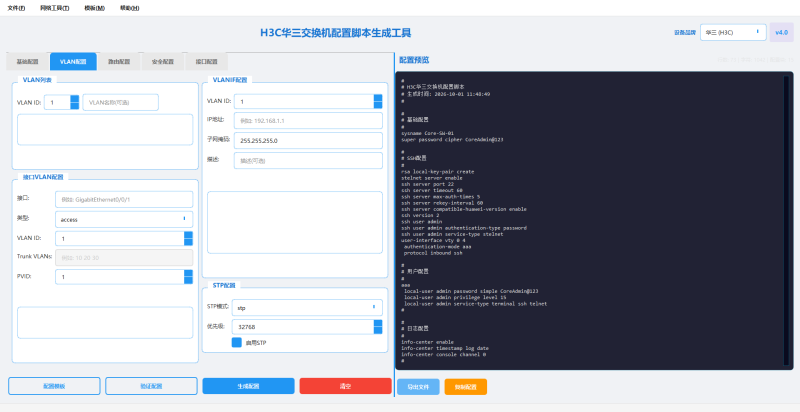Image resolution: width=800 pixels, height=412 pixels.
Task: Focus the IP地址 input field
Action: [x=308, y=121]
